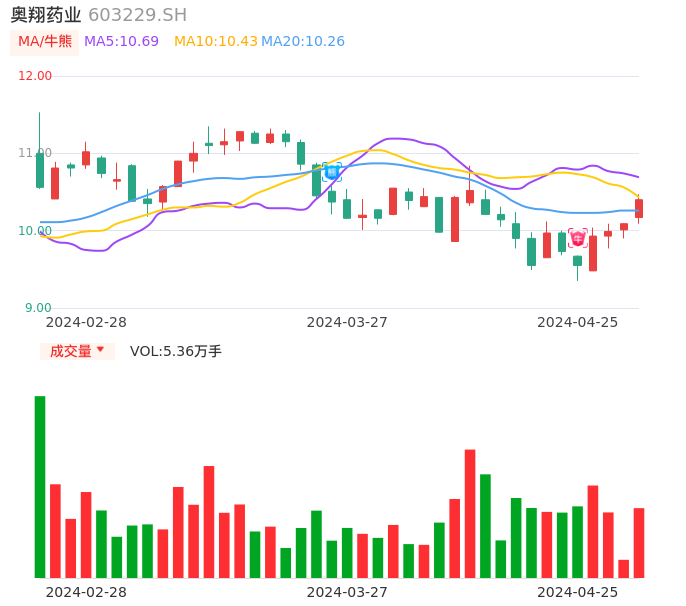Click the 11.00 price axis label
The height and width of the screenshot is (606, 686).
(36, 153)
